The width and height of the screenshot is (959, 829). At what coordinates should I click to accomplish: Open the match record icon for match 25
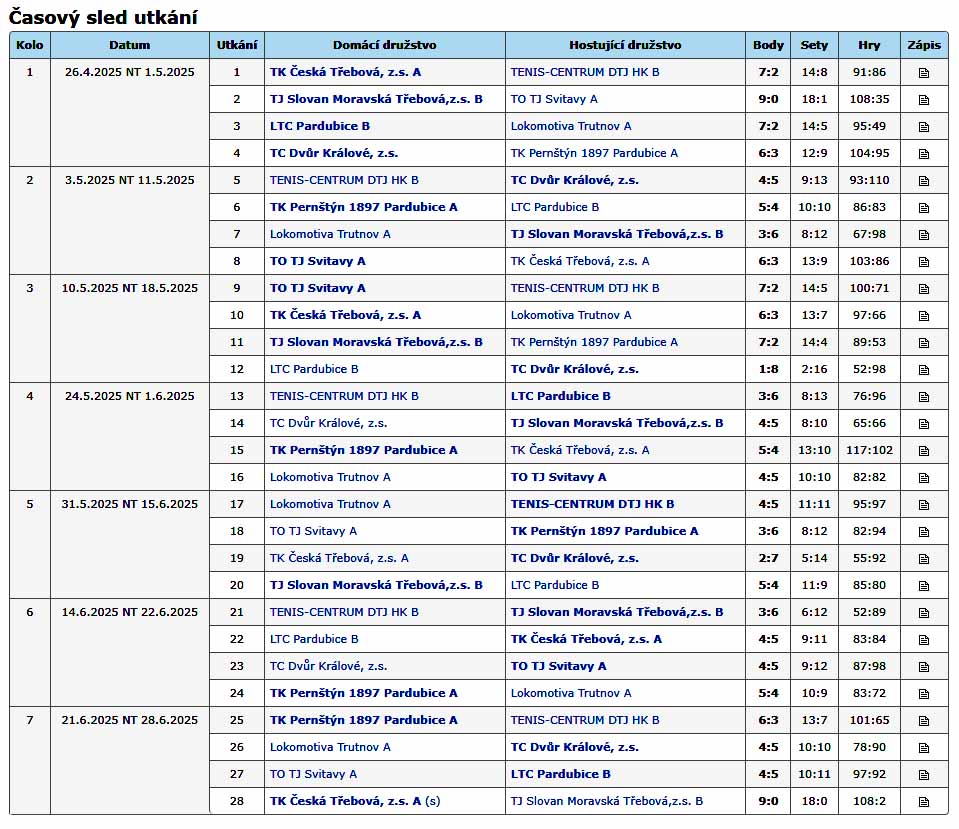(924, 721)
